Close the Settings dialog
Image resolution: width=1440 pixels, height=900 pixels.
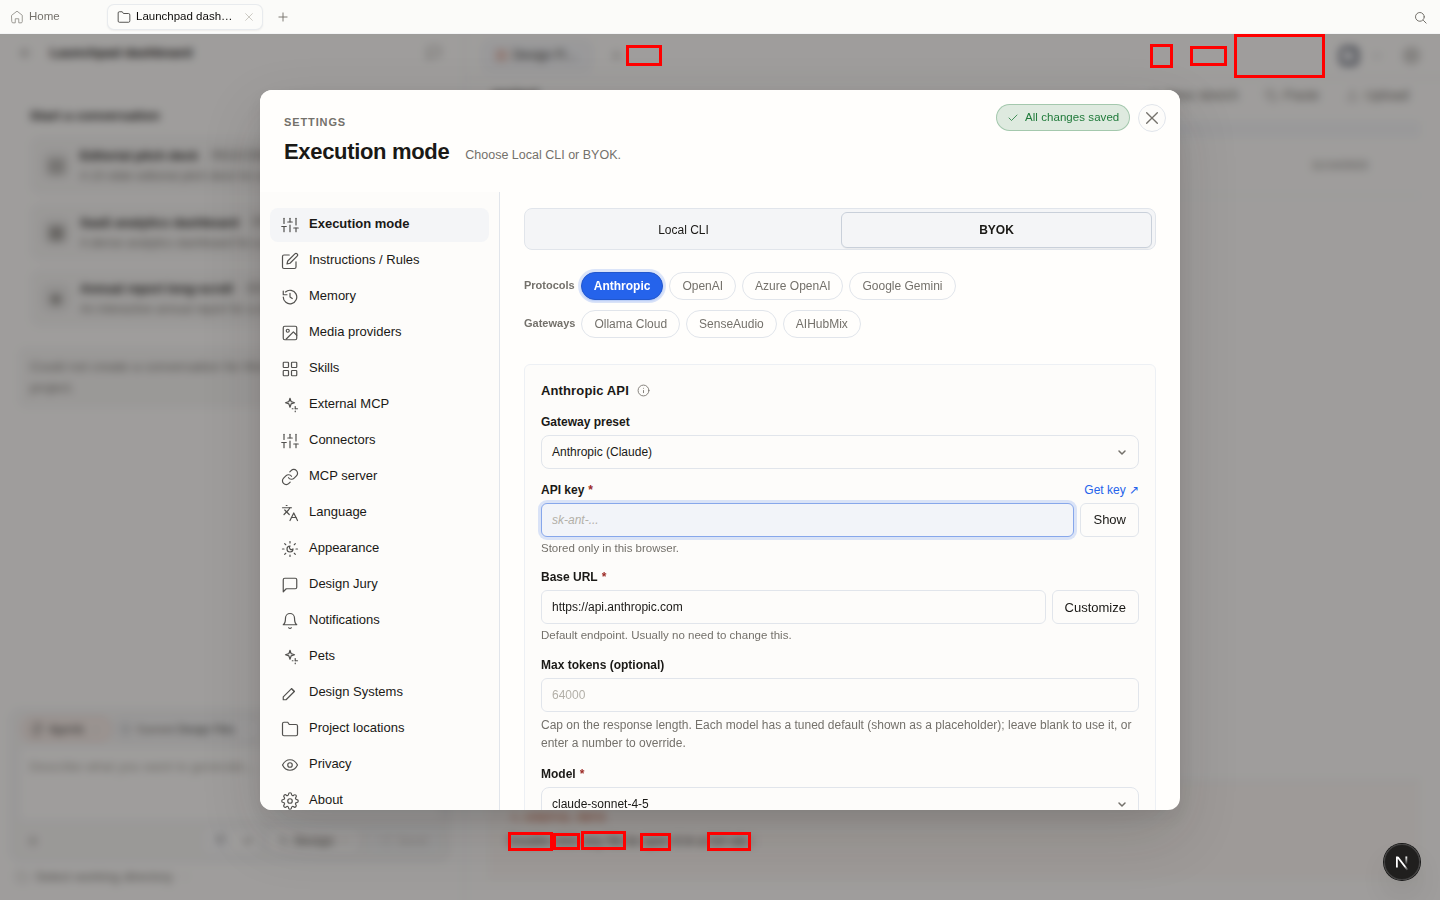1152,118
